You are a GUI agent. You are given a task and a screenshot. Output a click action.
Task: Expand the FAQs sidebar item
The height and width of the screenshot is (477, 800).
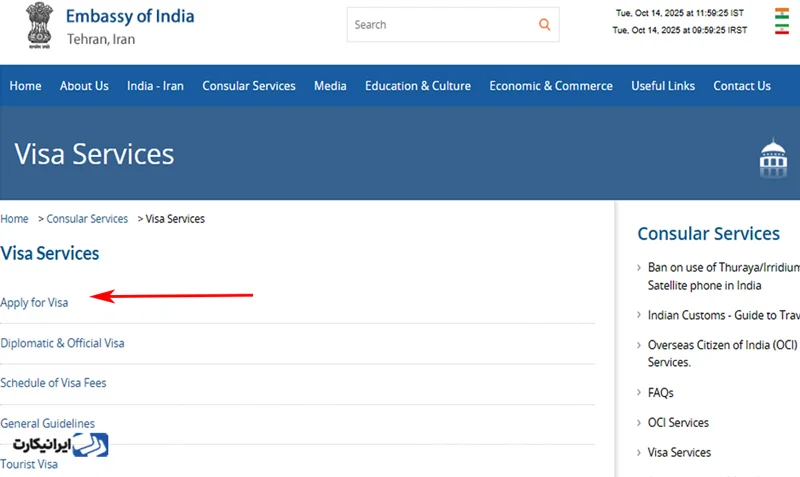(660, 393)
